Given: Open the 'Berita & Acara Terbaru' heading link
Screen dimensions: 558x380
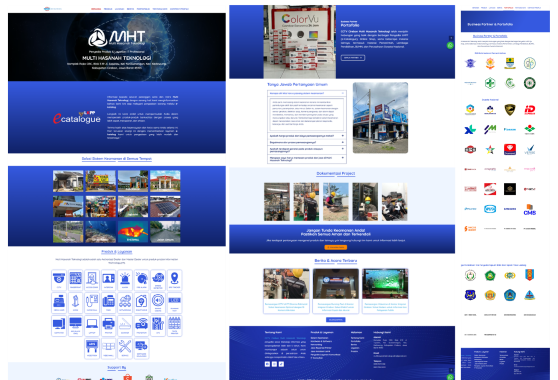Looking at the screenshot, I should [336, 261].
